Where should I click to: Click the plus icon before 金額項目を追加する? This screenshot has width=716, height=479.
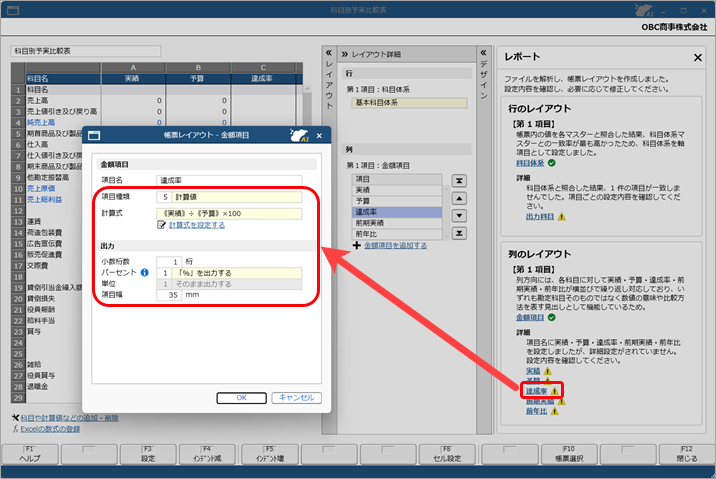tap(357, 245)
